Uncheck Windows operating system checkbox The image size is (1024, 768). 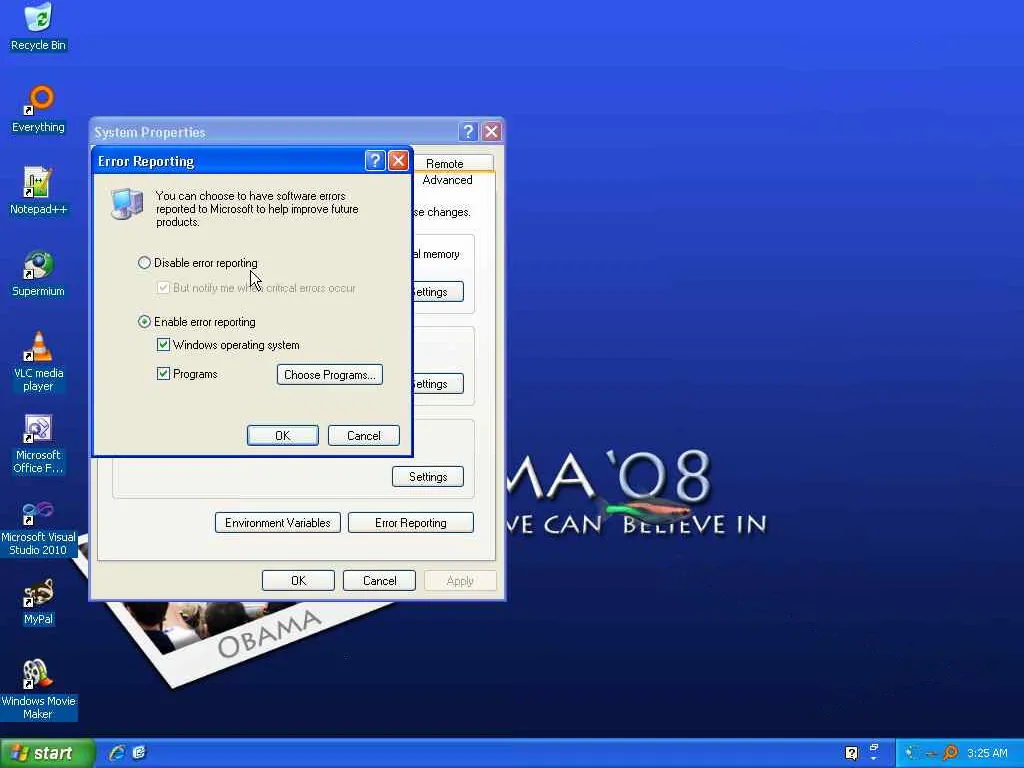pos(163,345)
